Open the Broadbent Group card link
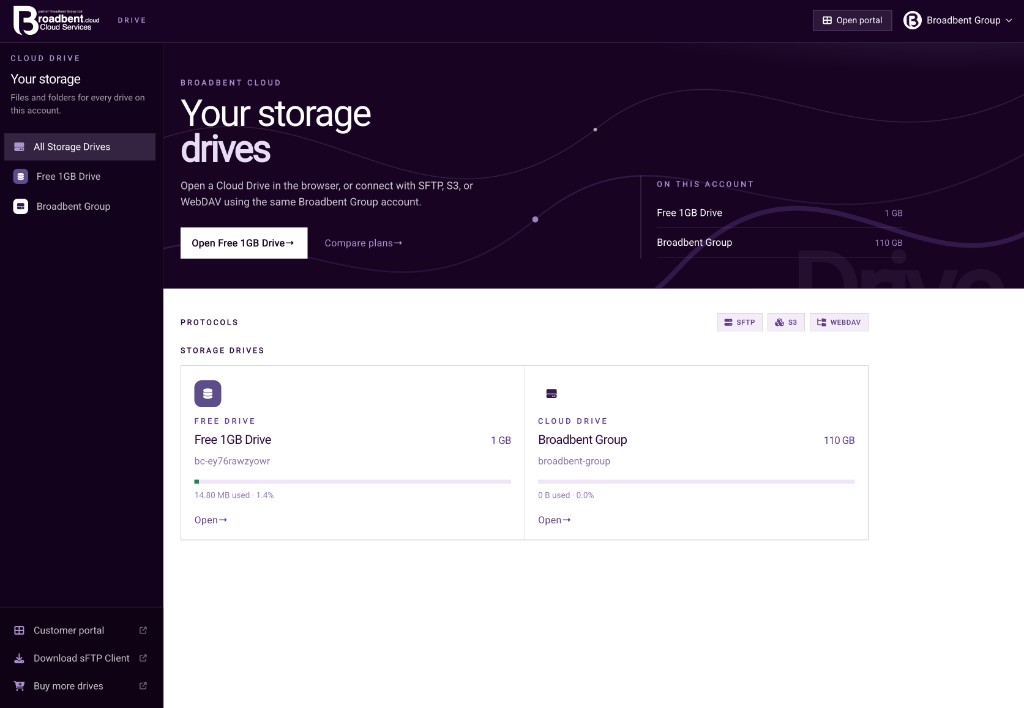 (554, 520)
